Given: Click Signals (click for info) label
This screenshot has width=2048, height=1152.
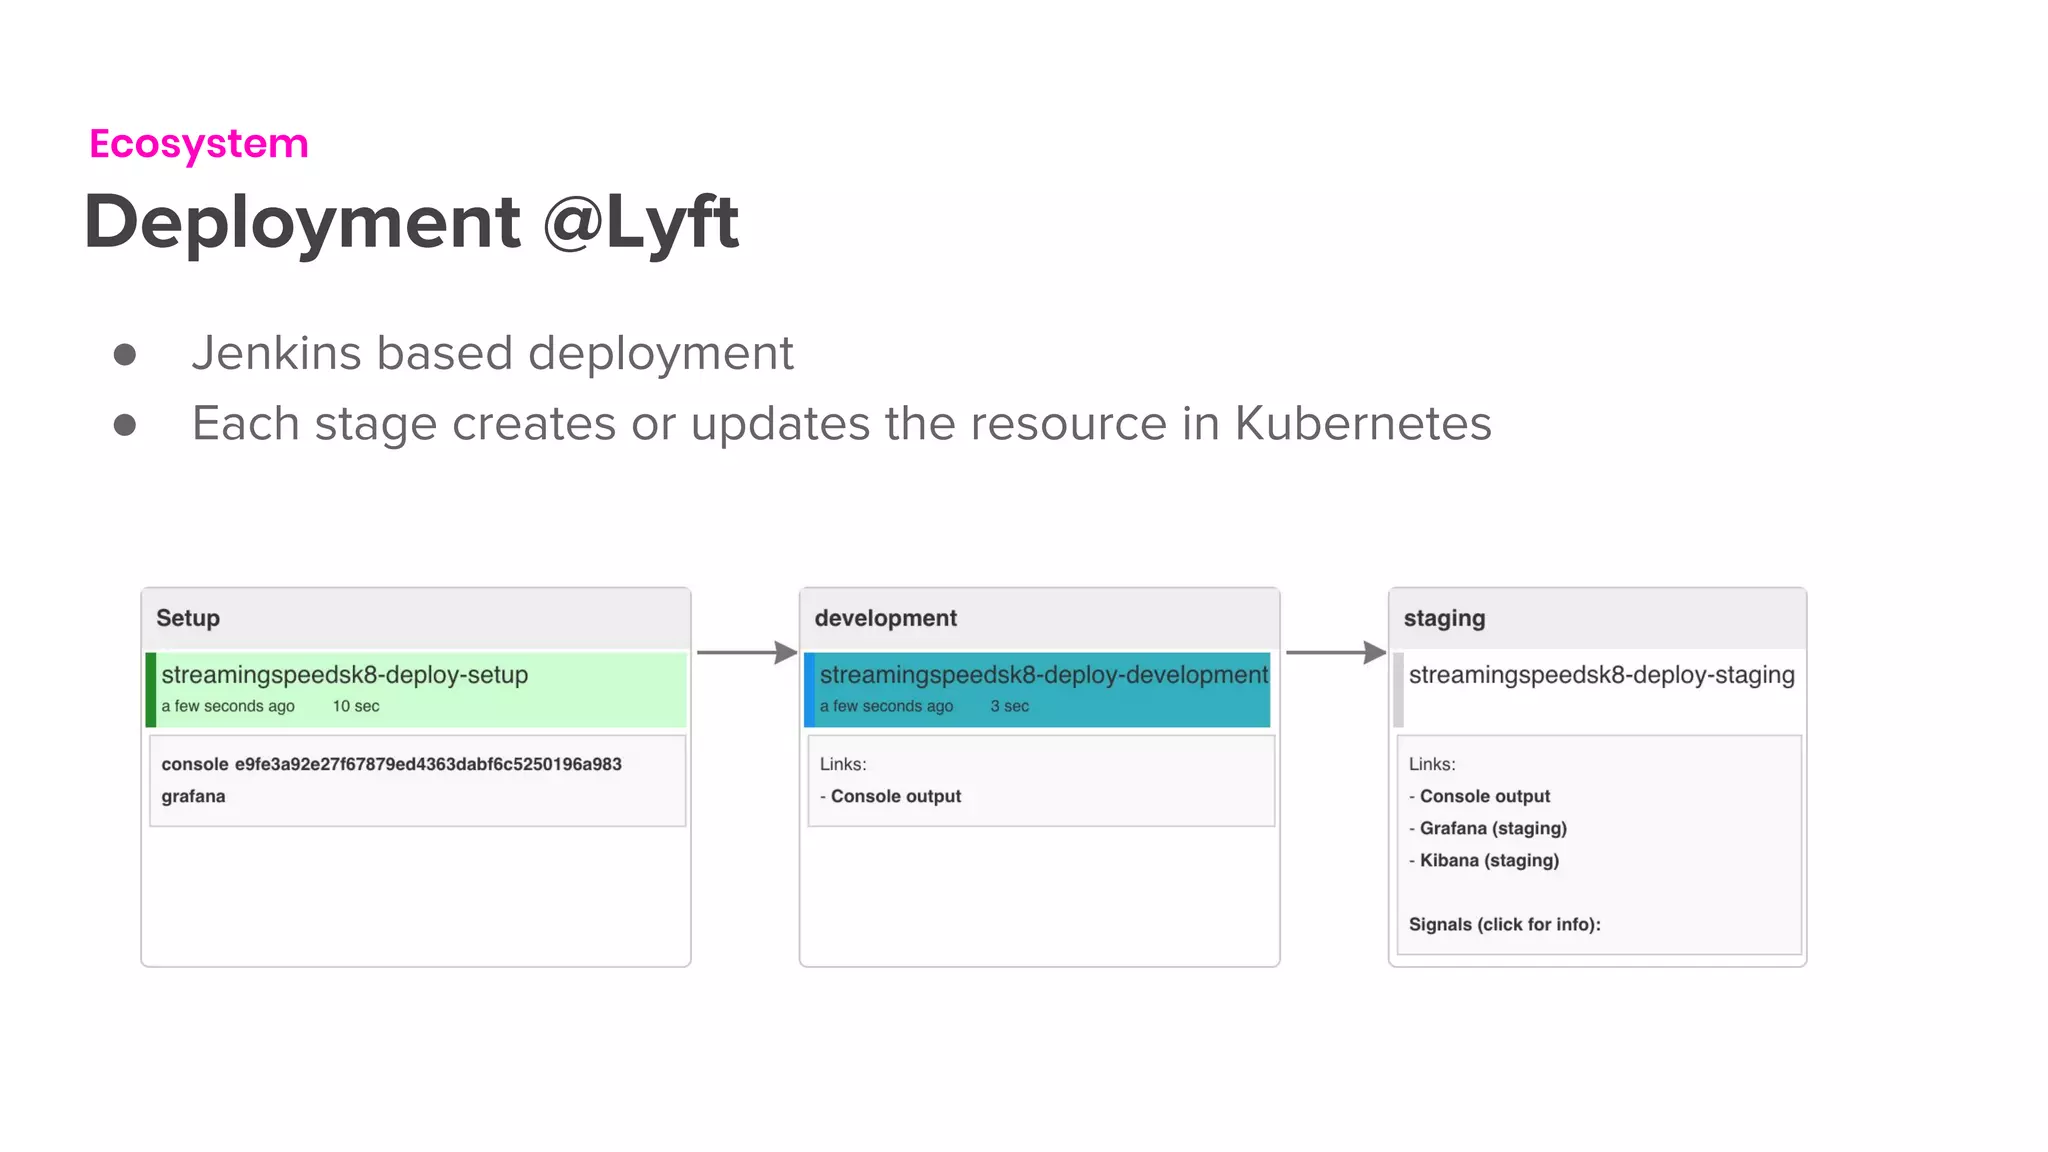Looking at the screenshot, I should [x=1504, y=924].
